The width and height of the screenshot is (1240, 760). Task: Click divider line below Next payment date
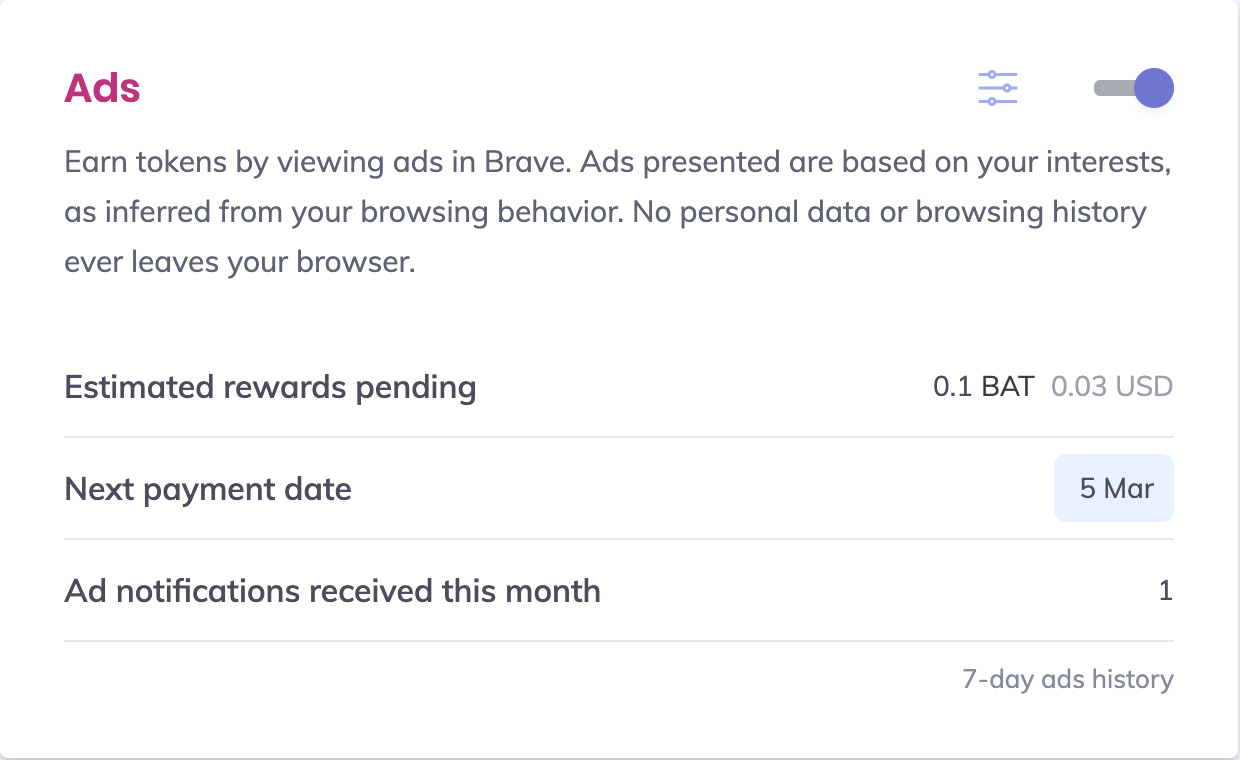point(618,539)
